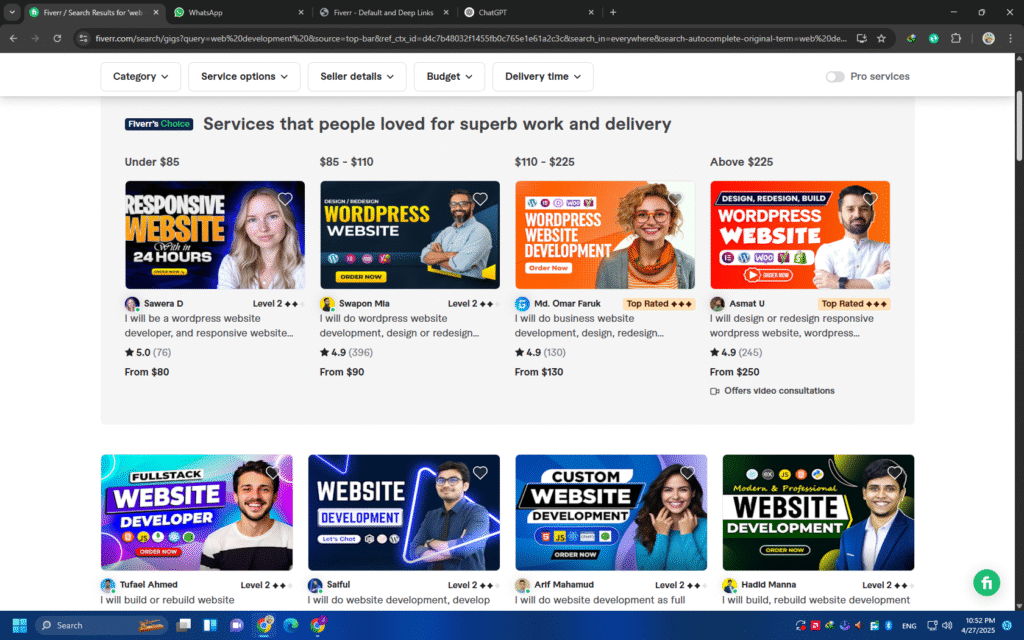Click Windows taskbar Search box
Image resolution: width=1024 pixels, height=640 pixels.
[x=101, y=626]
